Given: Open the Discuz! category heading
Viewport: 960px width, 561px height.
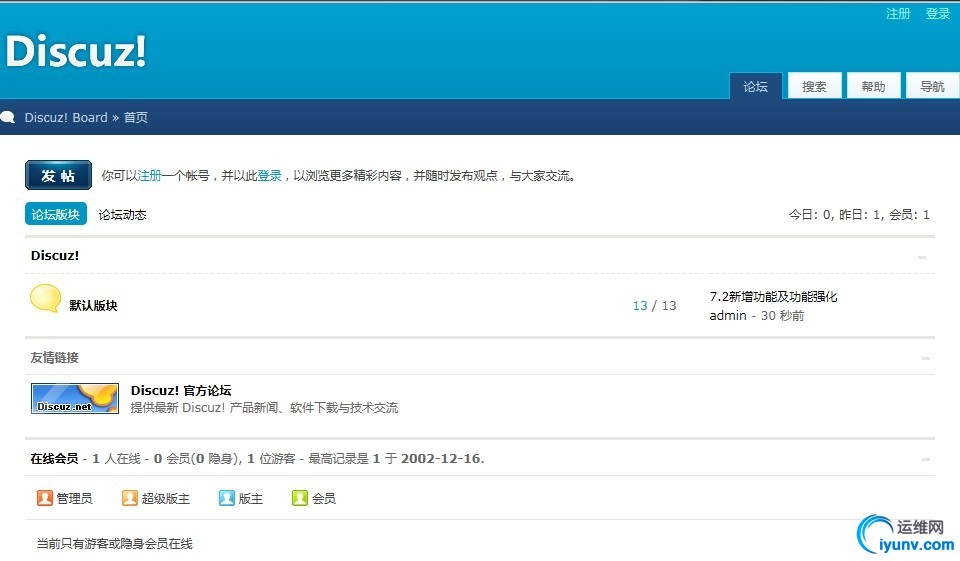Looking at the screenshot, I should coord(55,255).
